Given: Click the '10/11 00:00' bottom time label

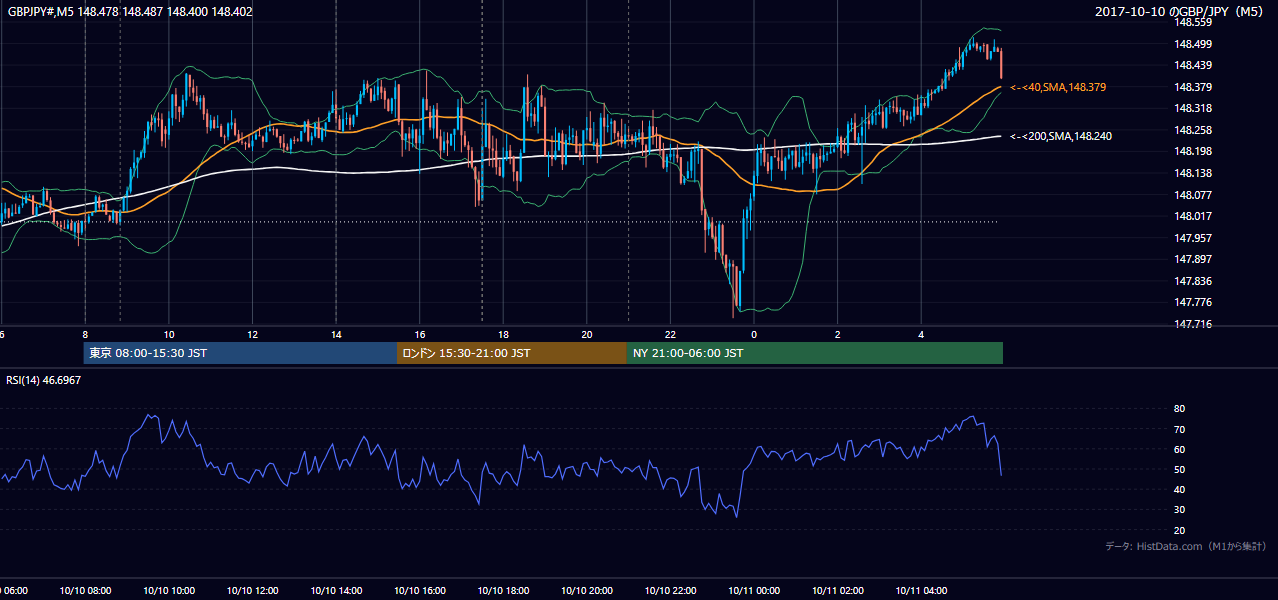Looking at the screenshot, I should (x=754, y=591).
